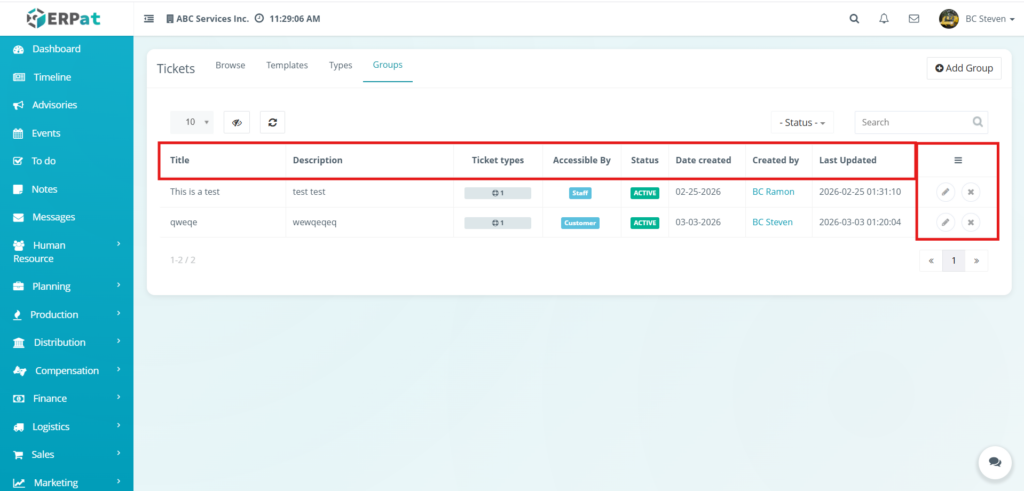Open BC Ramon creator link

(773, 192)
